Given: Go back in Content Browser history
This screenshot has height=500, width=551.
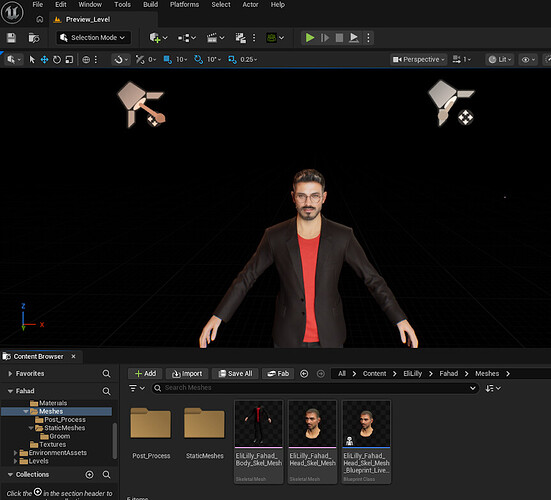Looking at the screenshot, I should click(x=304, y=374).
